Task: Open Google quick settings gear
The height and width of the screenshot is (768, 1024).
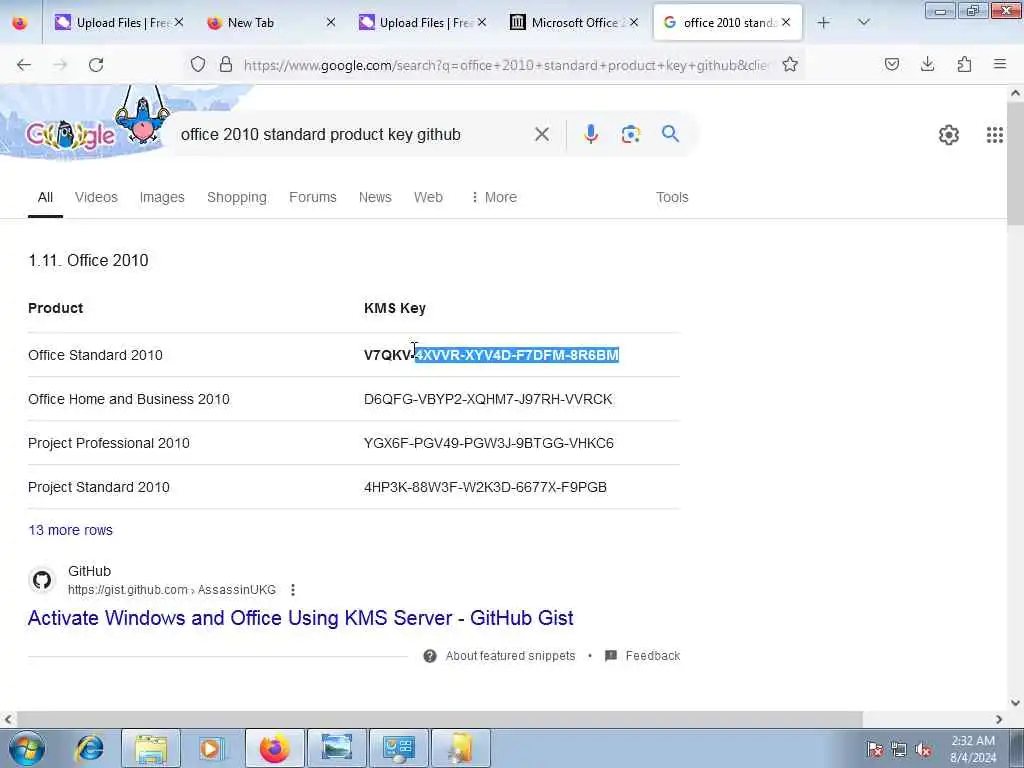Action: [949, 135]
